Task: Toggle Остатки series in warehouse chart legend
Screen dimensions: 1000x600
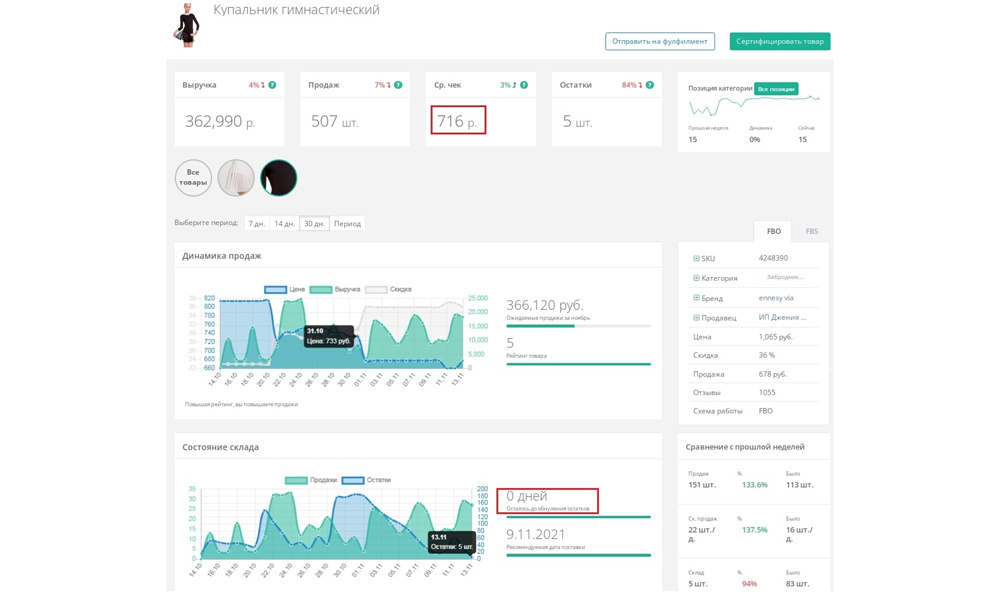Action: [367, 480]
